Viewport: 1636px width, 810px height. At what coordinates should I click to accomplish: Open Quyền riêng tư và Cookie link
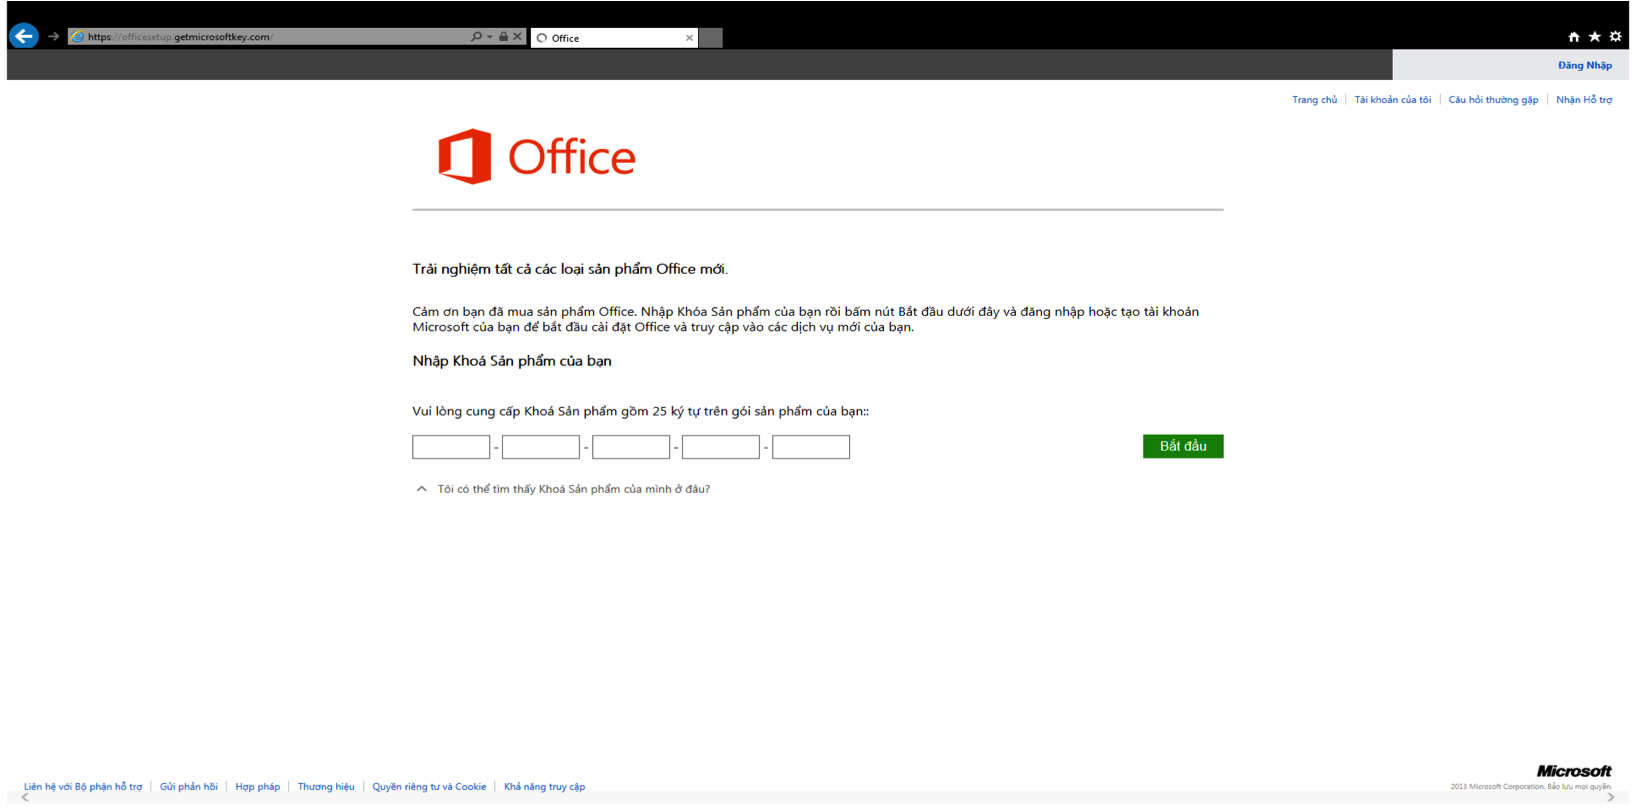coord(429,787)
